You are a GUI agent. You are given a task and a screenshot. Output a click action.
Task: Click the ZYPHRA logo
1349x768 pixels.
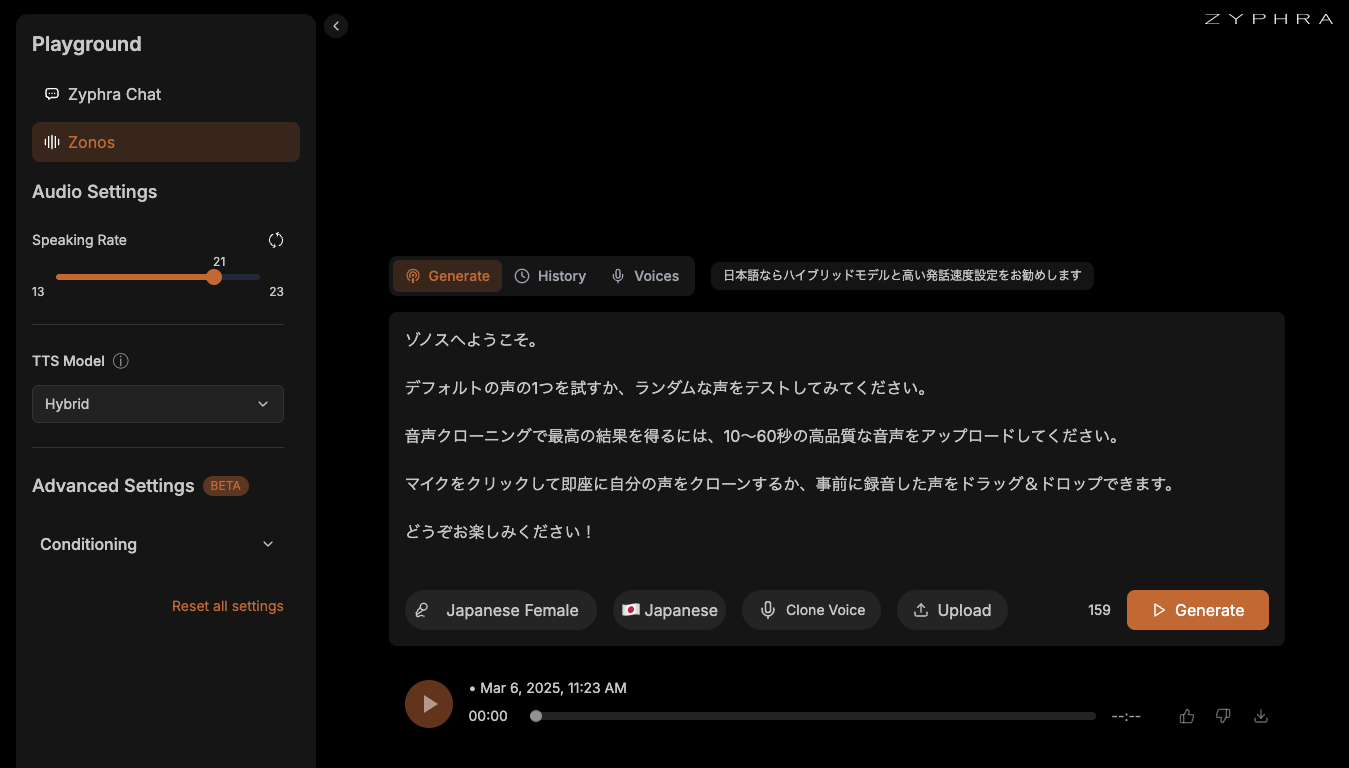point(1268,19)
